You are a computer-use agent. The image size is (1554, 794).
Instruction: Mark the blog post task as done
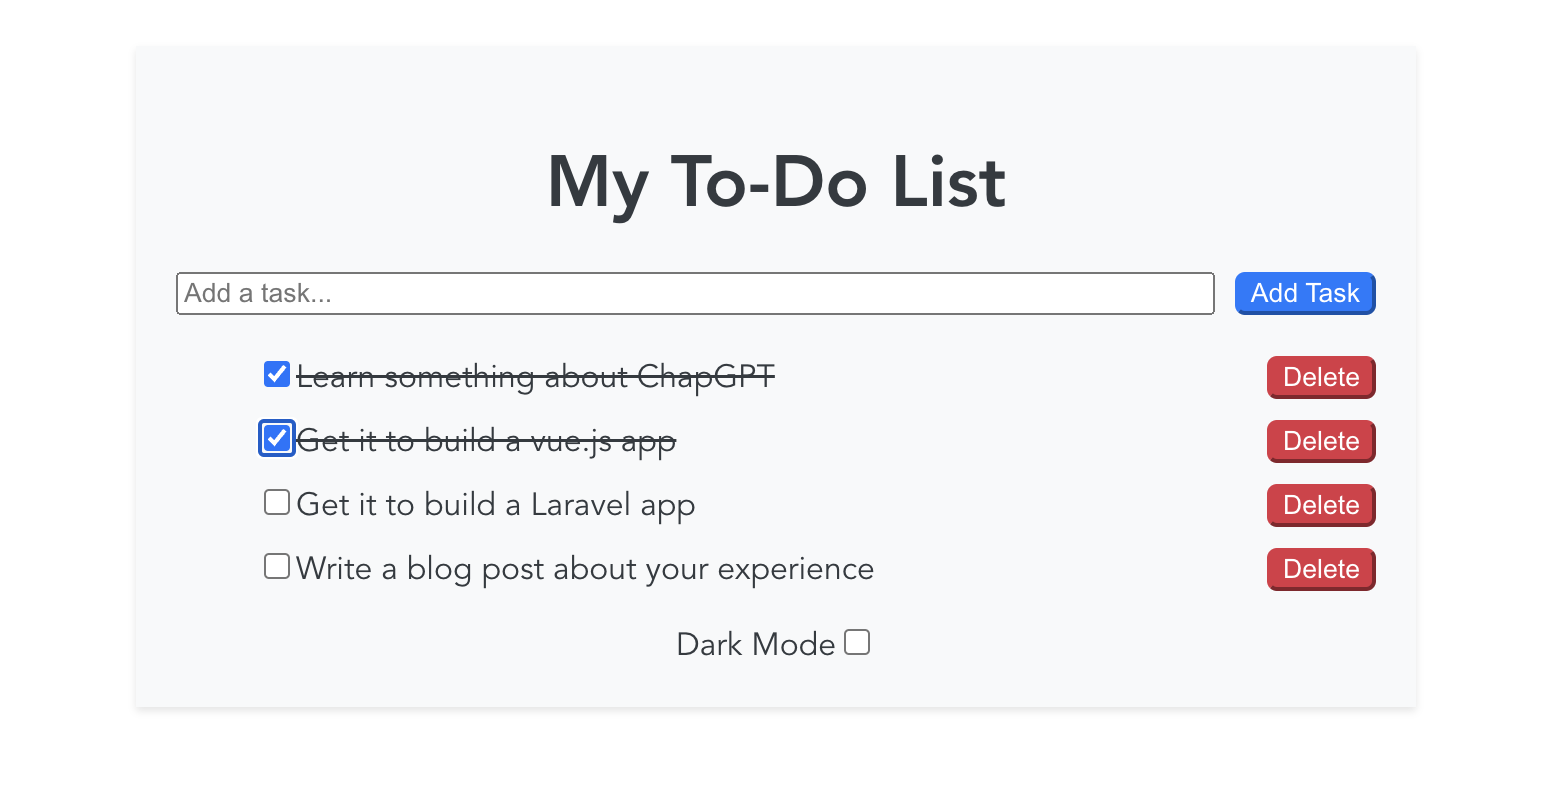pyautogui.click(x=277, y=566)
